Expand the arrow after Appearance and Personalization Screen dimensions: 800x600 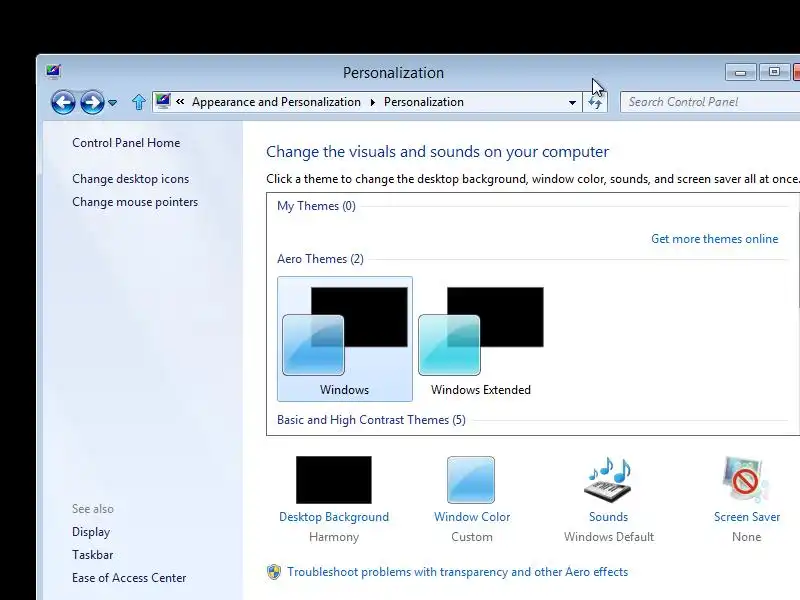[x=372, y=103]
